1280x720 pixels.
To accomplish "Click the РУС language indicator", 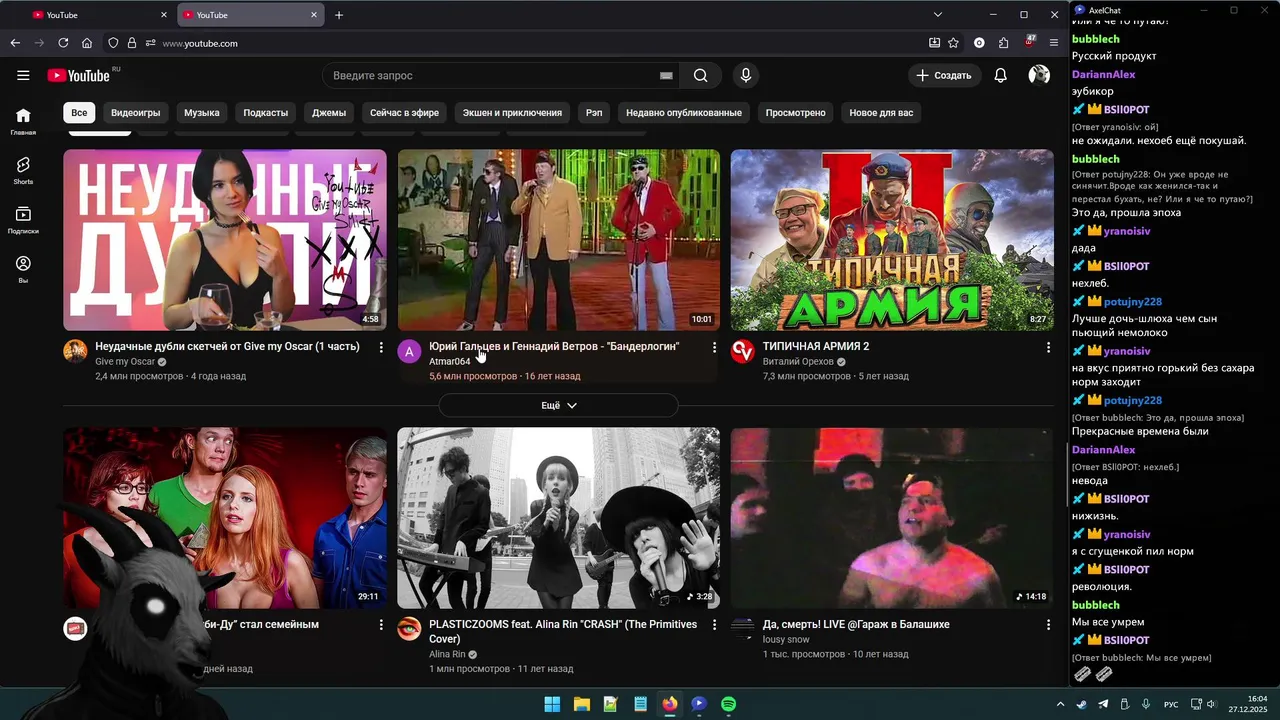I will pos(1170,705).
